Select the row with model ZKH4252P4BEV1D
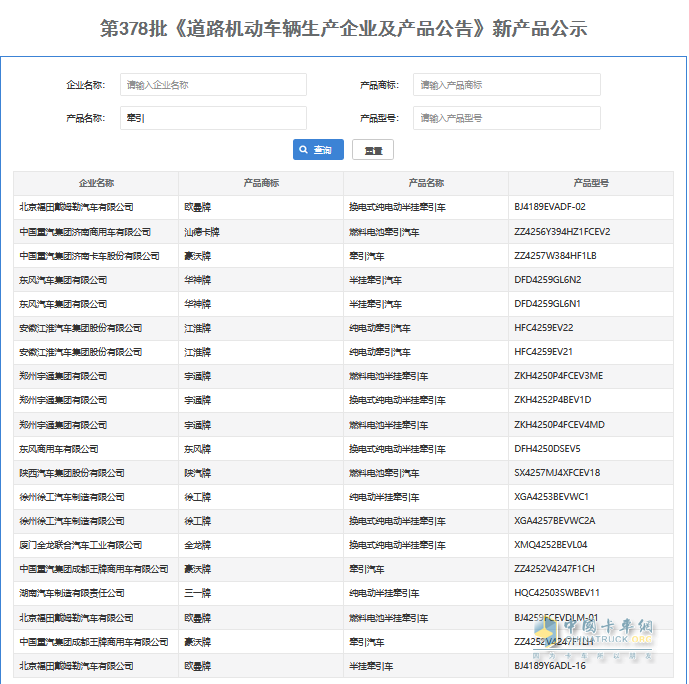Image resolution: width=689 pixels, height=684 pixels. click(552, 400)
